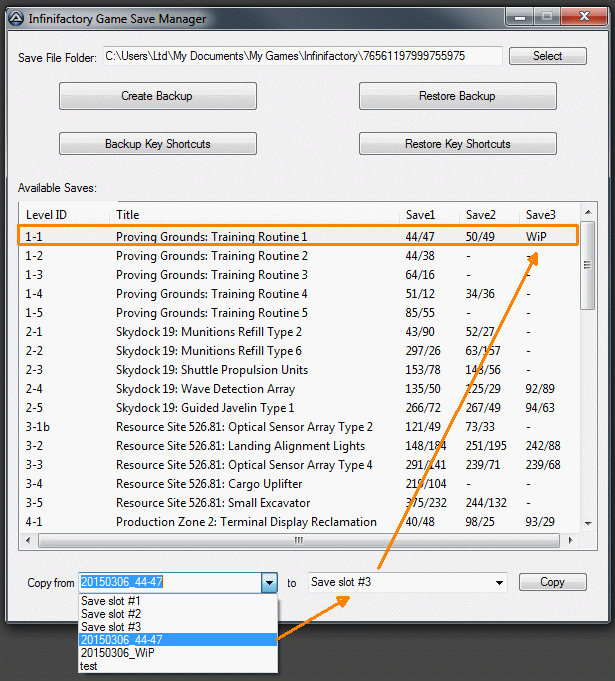Choose Save slot #2 in dropdown list
615x681 pixels.
click(x=178, y=614)
